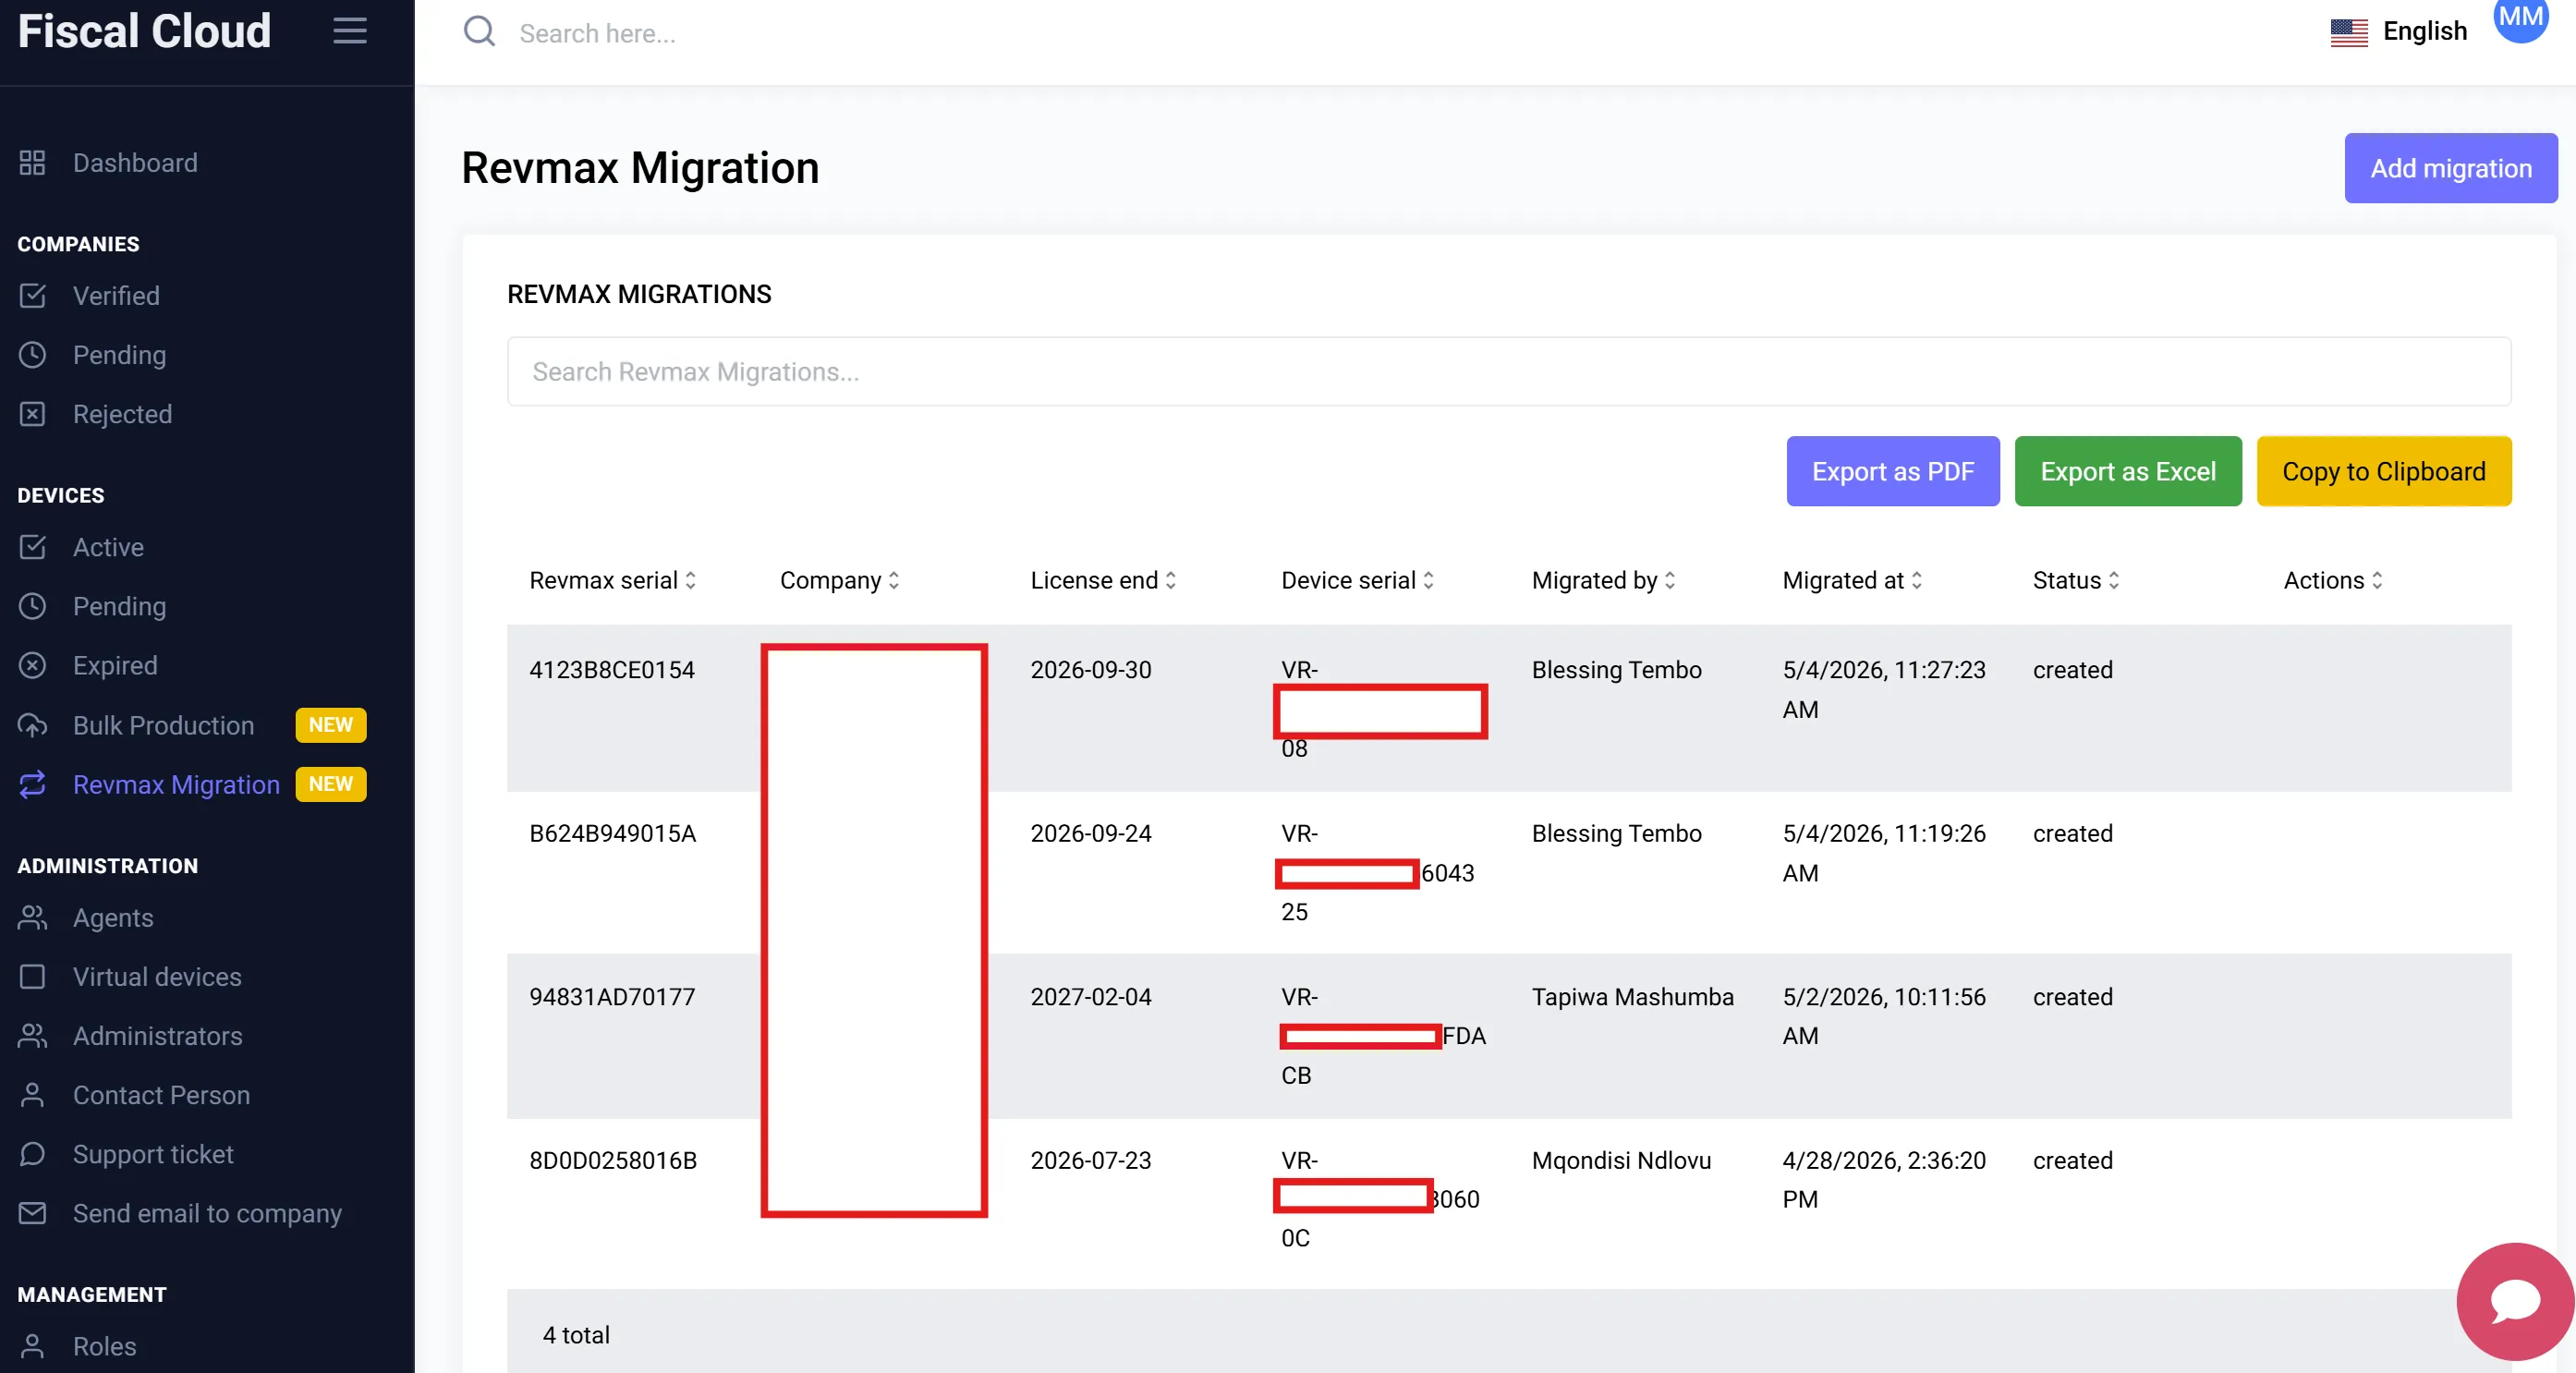Click the Administrators people icon
This screenshot has width=2576, height=1373.
tap(32, 1035)
